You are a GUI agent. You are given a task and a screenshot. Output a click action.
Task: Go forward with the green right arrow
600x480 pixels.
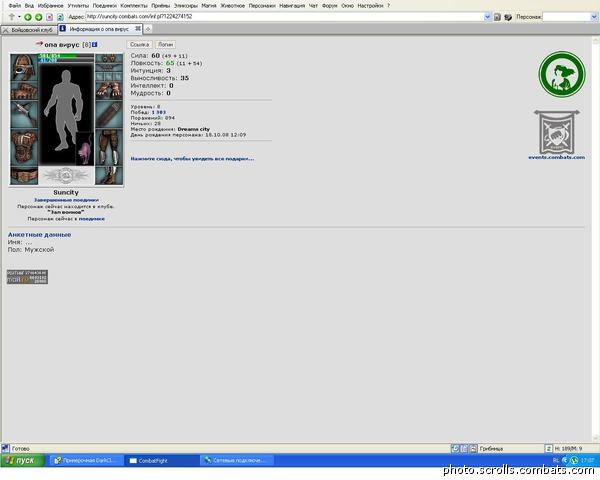(38, 17)
